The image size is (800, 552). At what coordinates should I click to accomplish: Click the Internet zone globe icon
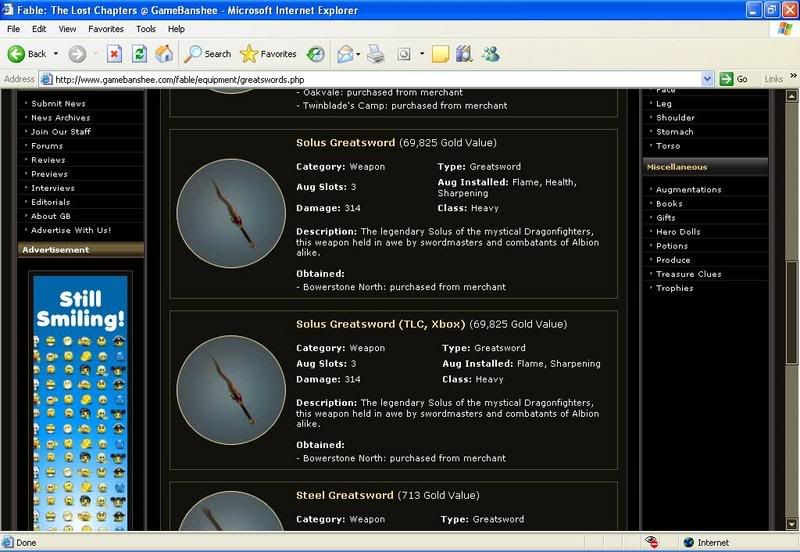point(689,542)
